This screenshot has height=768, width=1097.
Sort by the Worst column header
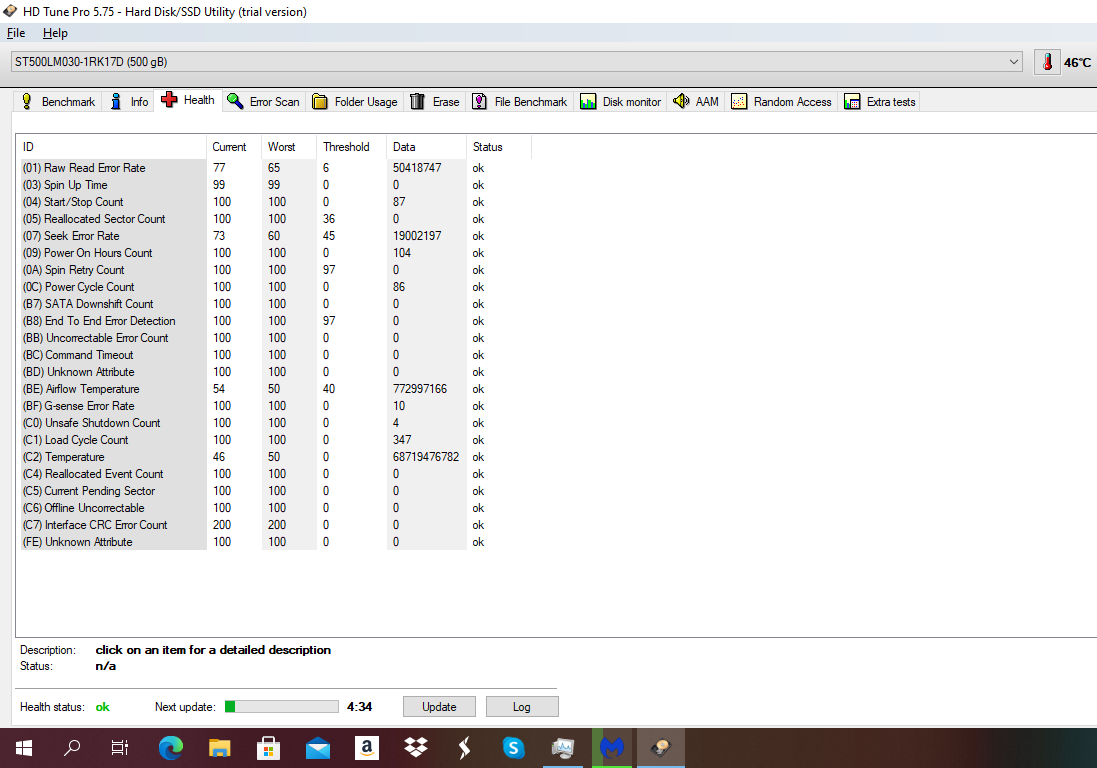[289, 147]
